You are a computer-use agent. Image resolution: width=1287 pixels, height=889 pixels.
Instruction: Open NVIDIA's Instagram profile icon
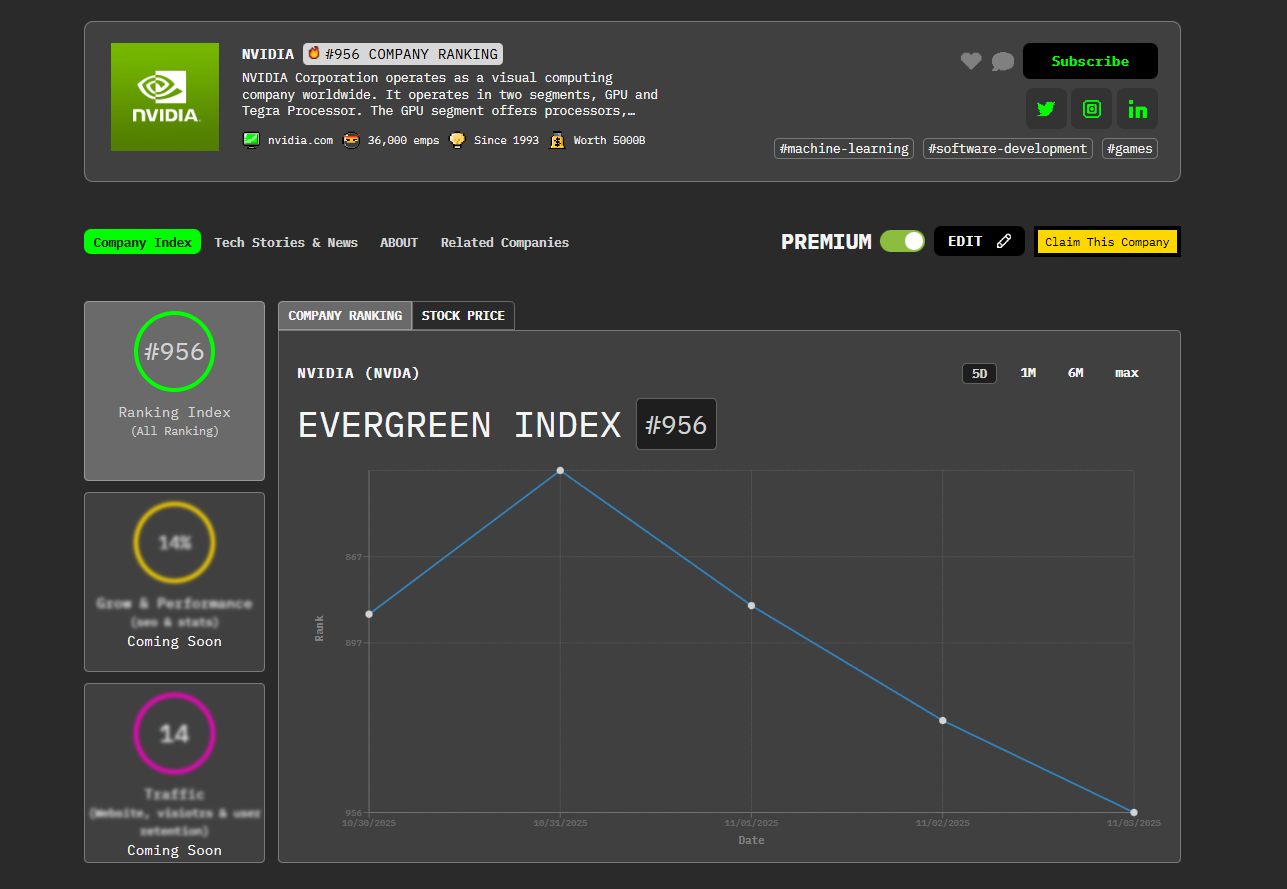point(1092,109)
